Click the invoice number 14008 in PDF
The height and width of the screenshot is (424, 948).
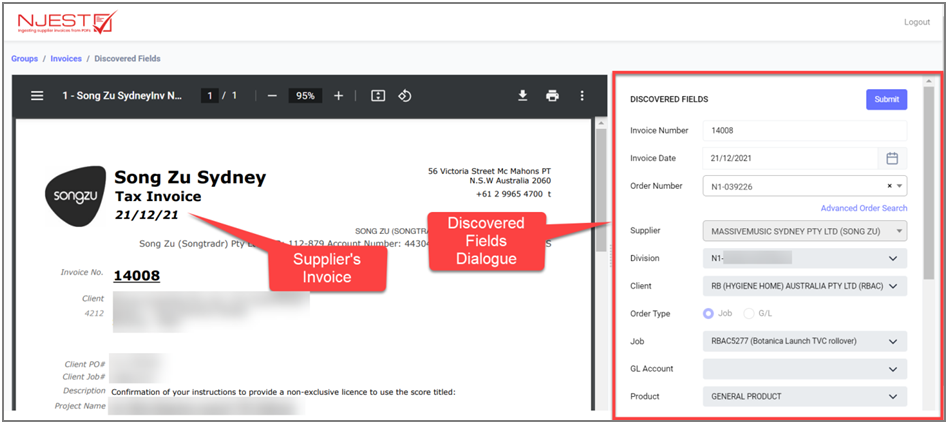(137, 276)
